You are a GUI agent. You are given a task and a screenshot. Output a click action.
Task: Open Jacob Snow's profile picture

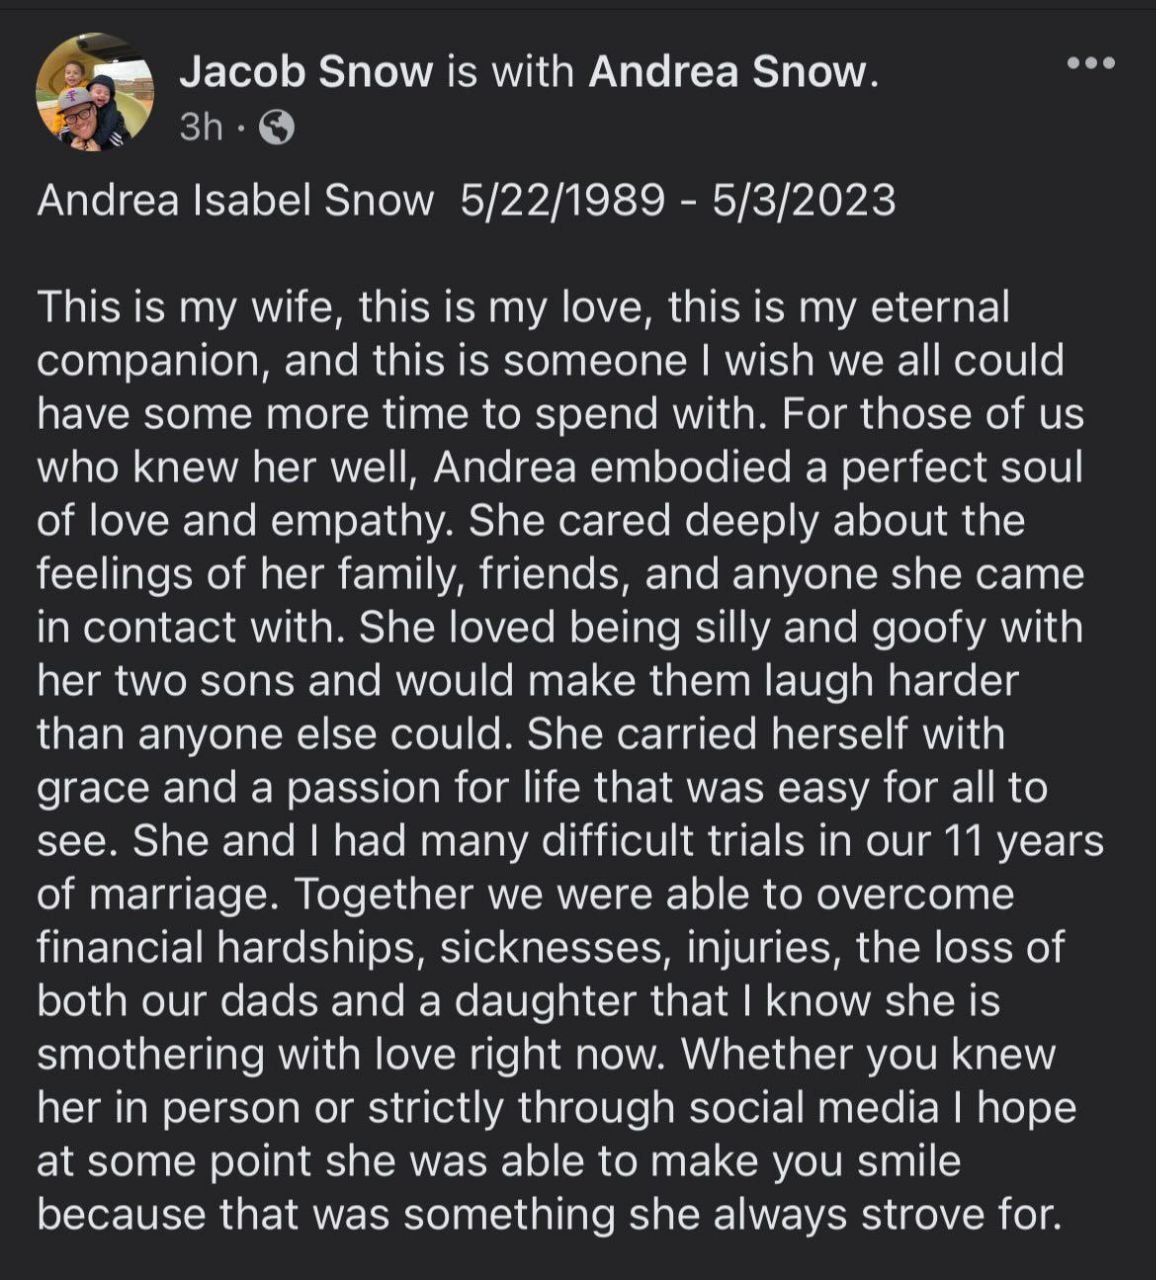95,92
